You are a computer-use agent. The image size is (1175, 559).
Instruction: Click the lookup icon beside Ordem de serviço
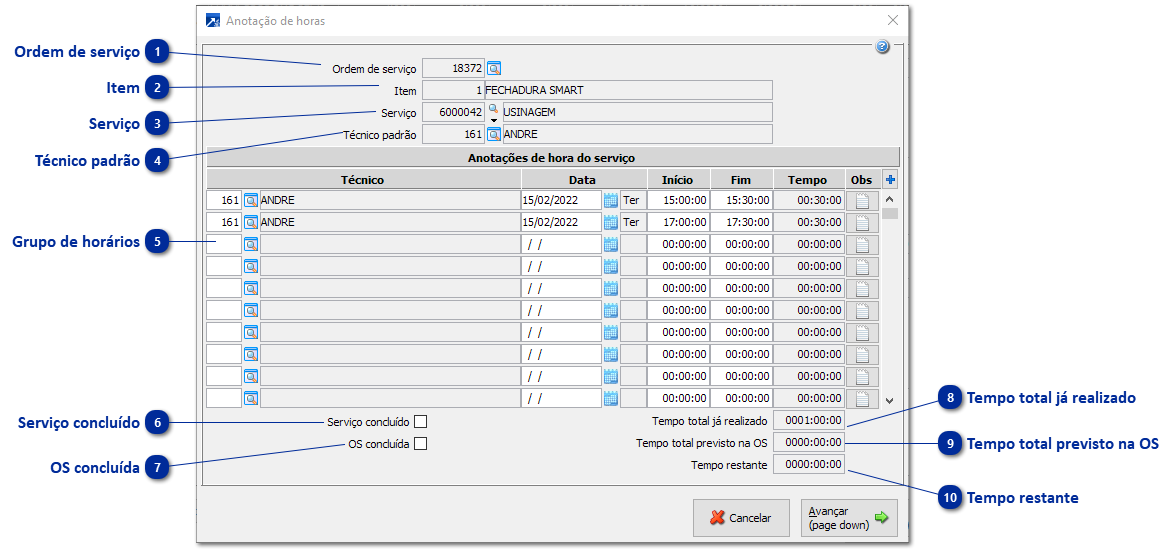pyautogui.click(x=493, y=69)
